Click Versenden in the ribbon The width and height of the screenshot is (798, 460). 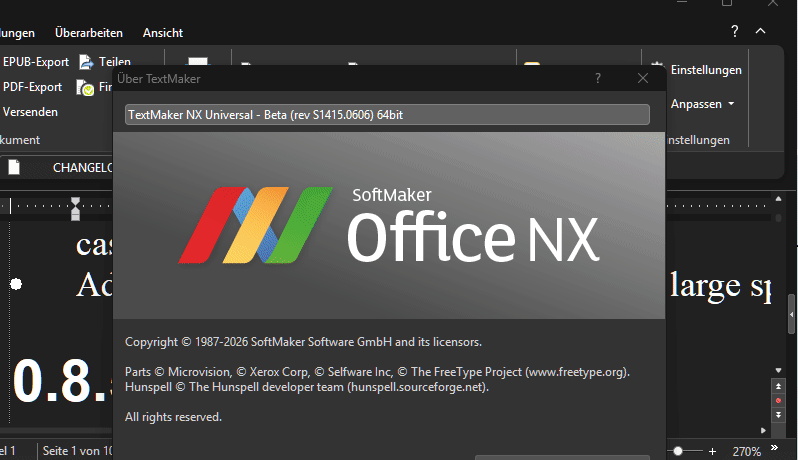pos(30,112)
